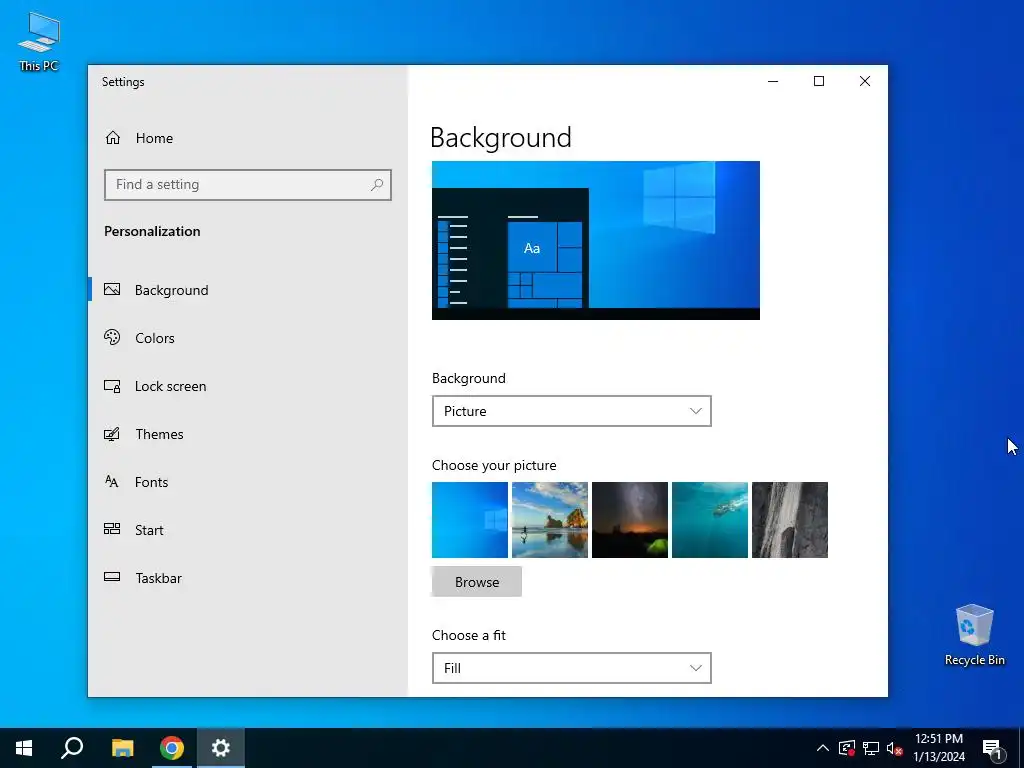The image size is (1024, 768).
Task: Maximize the Settings window
Action: pos(819,81)
